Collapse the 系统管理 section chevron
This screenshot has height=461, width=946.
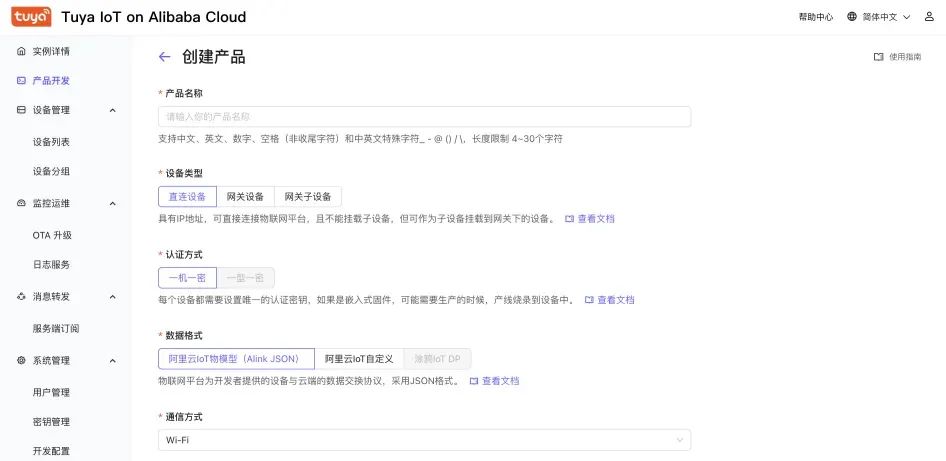(x=112, y=361)
